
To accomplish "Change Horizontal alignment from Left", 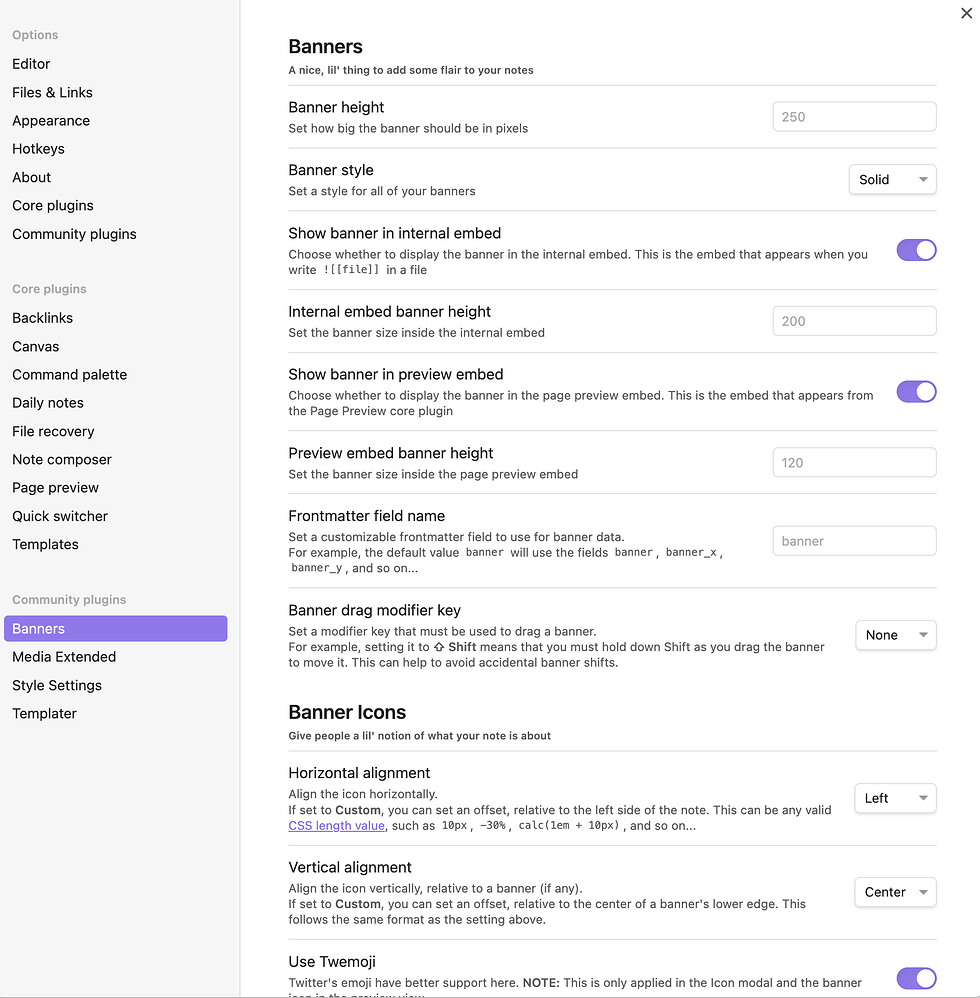I will (x=894, y=798).
